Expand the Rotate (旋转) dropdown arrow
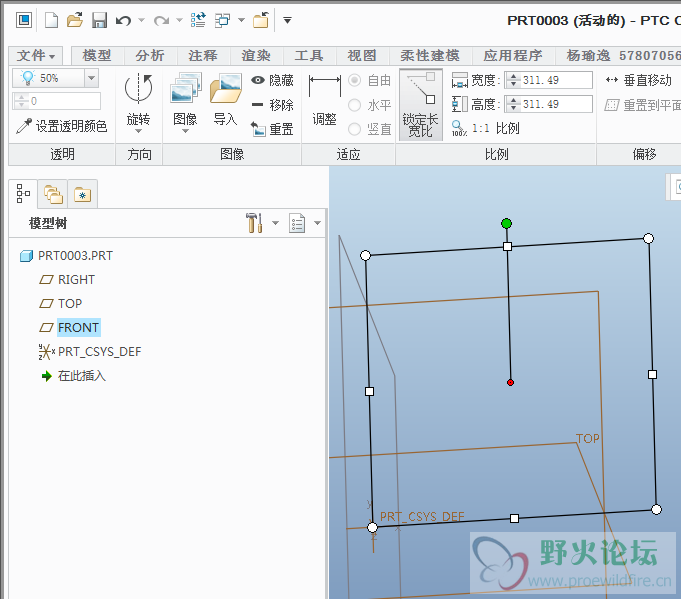Screen dimensions: 681x599 [139, 131]
